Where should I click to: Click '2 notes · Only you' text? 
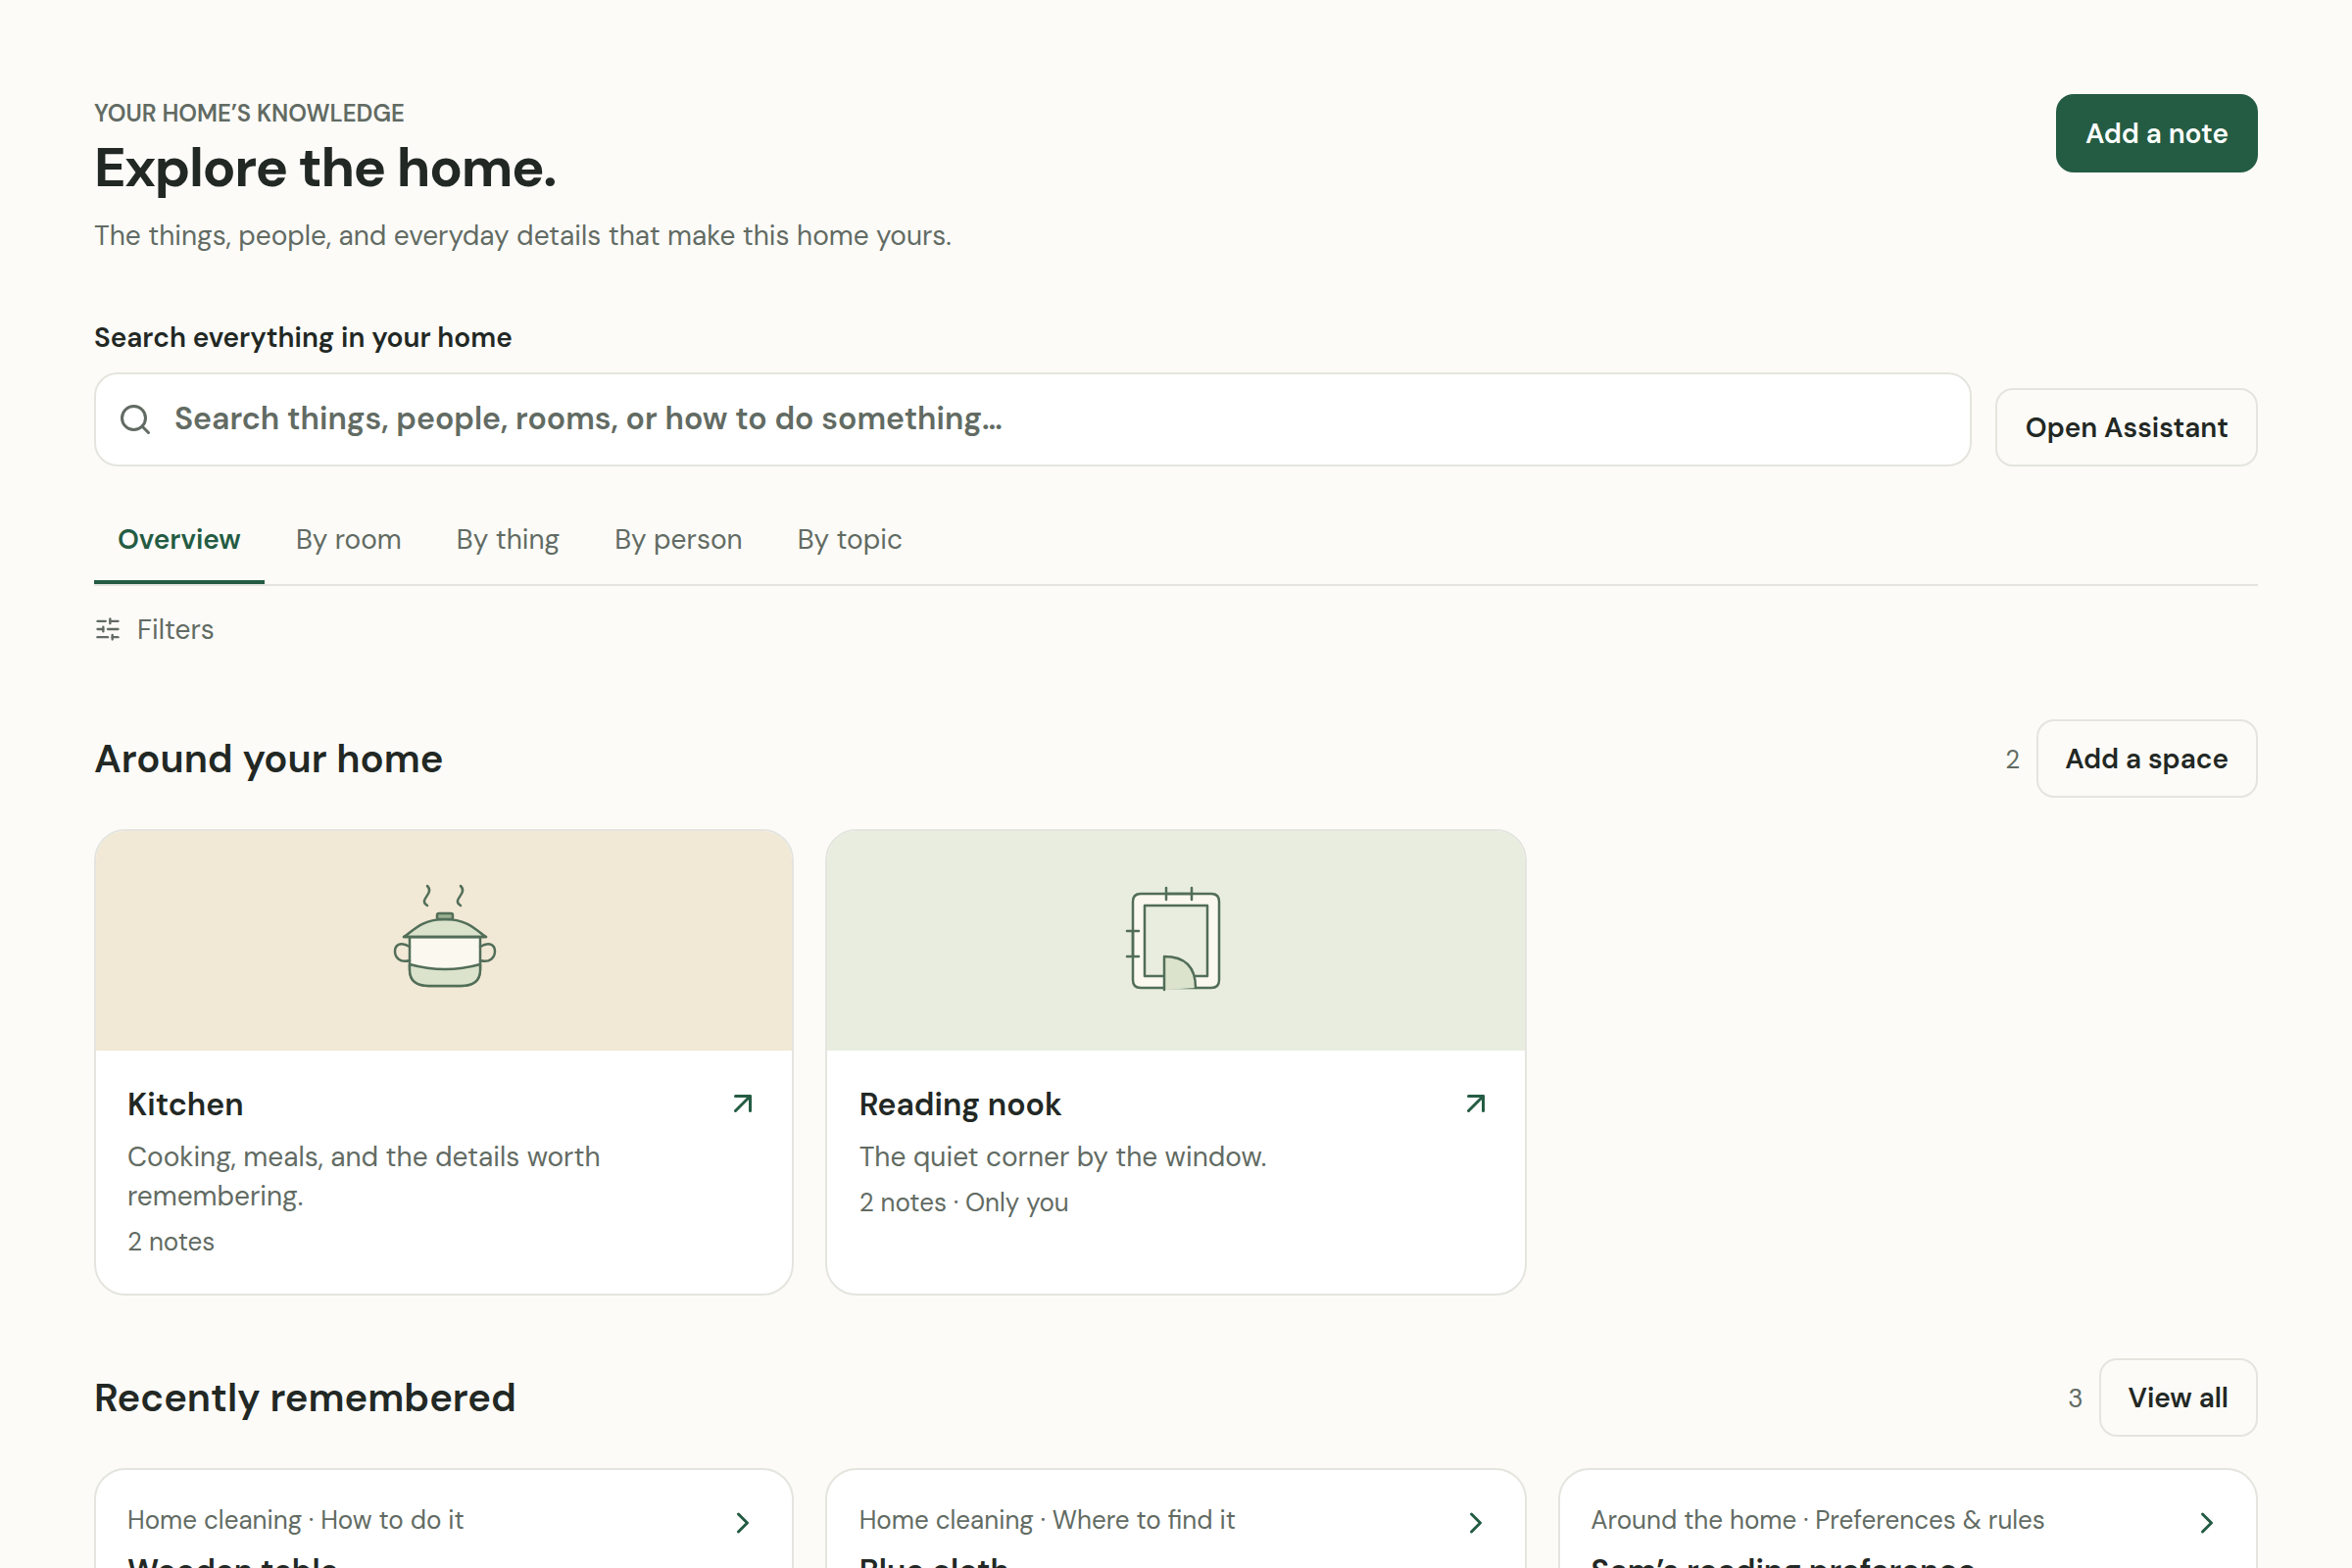pyautogui.click(x=963, y=1202)
